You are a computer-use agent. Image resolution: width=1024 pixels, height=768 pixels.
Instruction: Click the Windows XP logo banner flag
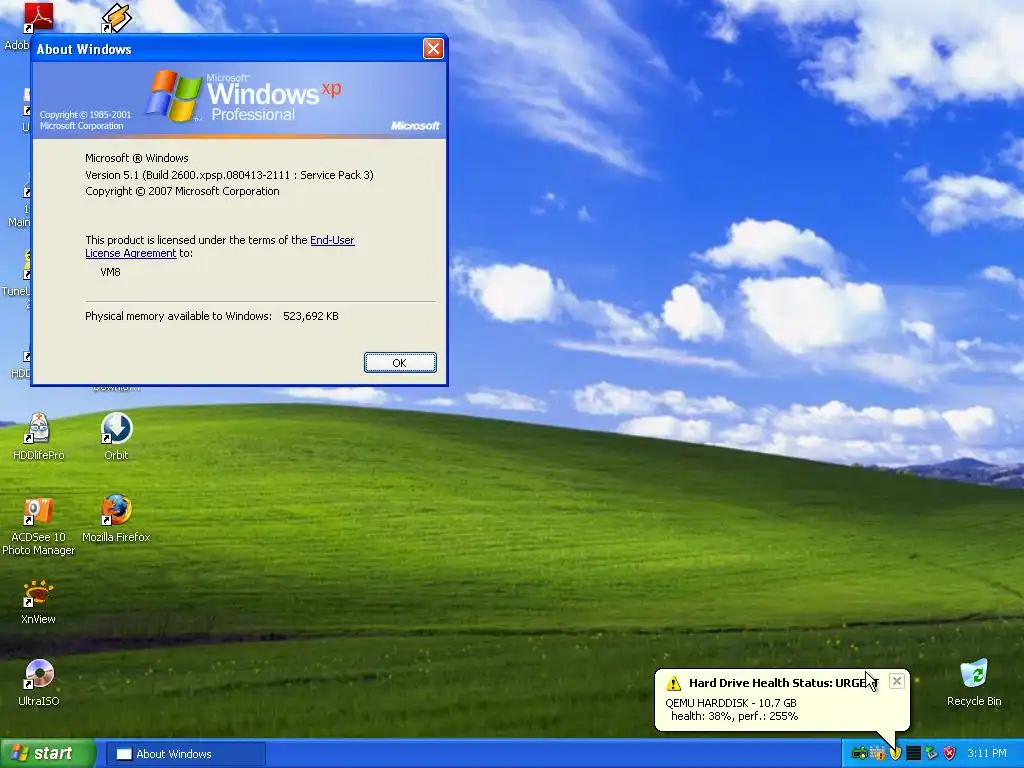click(x=173, y=96)
